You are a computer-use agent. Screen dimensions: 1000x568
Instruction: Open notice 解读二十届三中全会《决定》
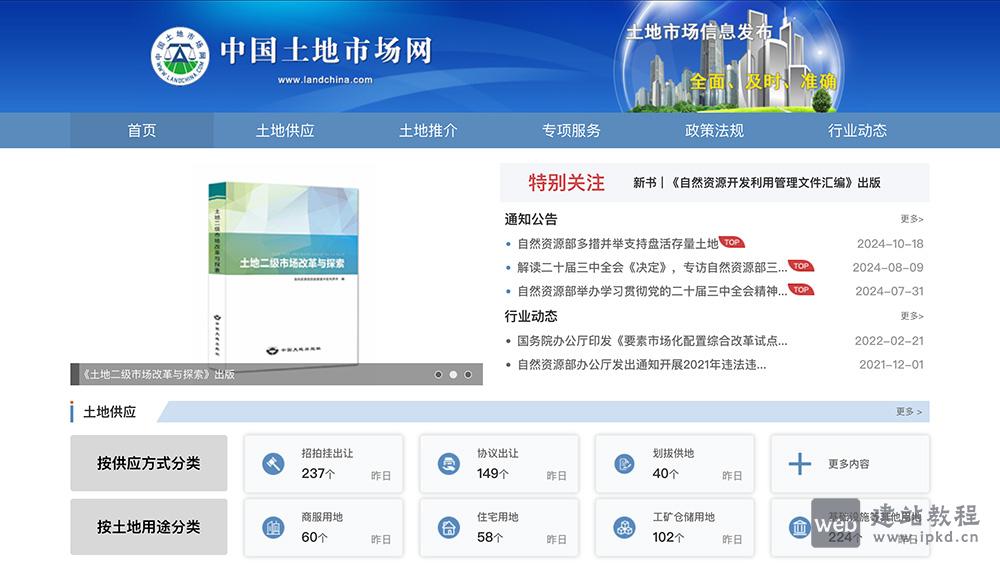point(652,267)
